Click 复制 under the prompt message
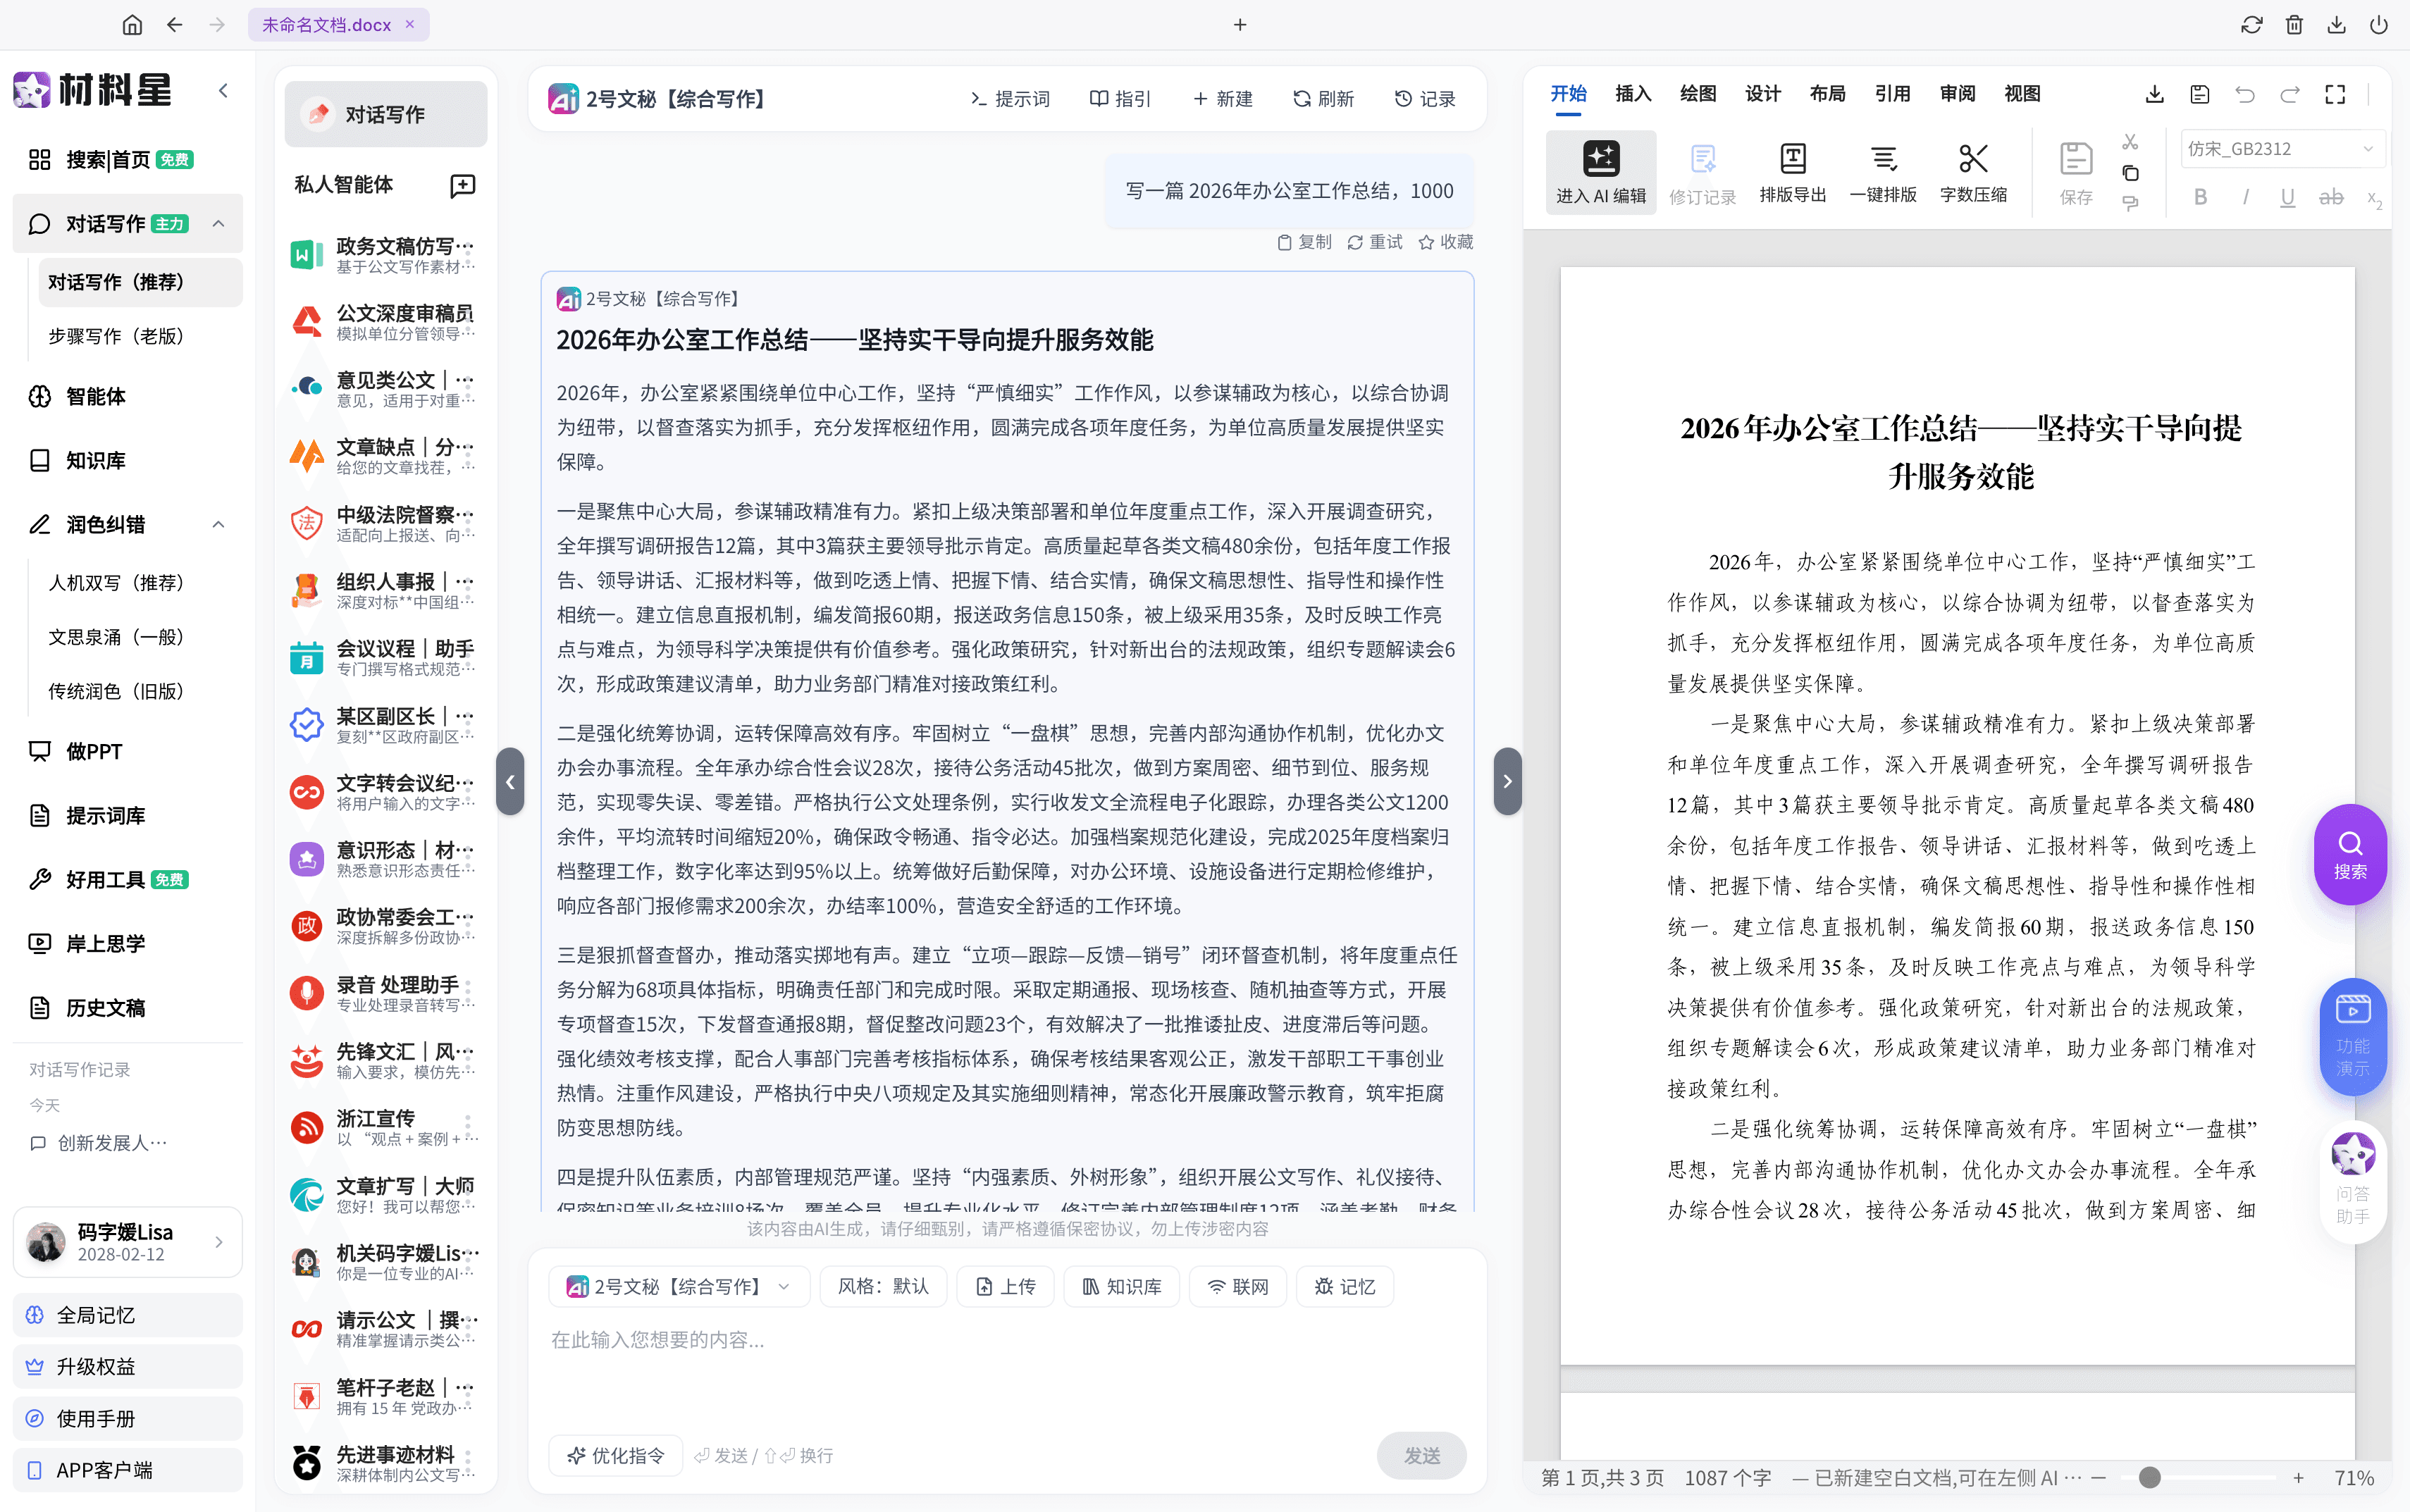The height and width of the screenshot is (1512, 2410). [x=1304, y=242]
